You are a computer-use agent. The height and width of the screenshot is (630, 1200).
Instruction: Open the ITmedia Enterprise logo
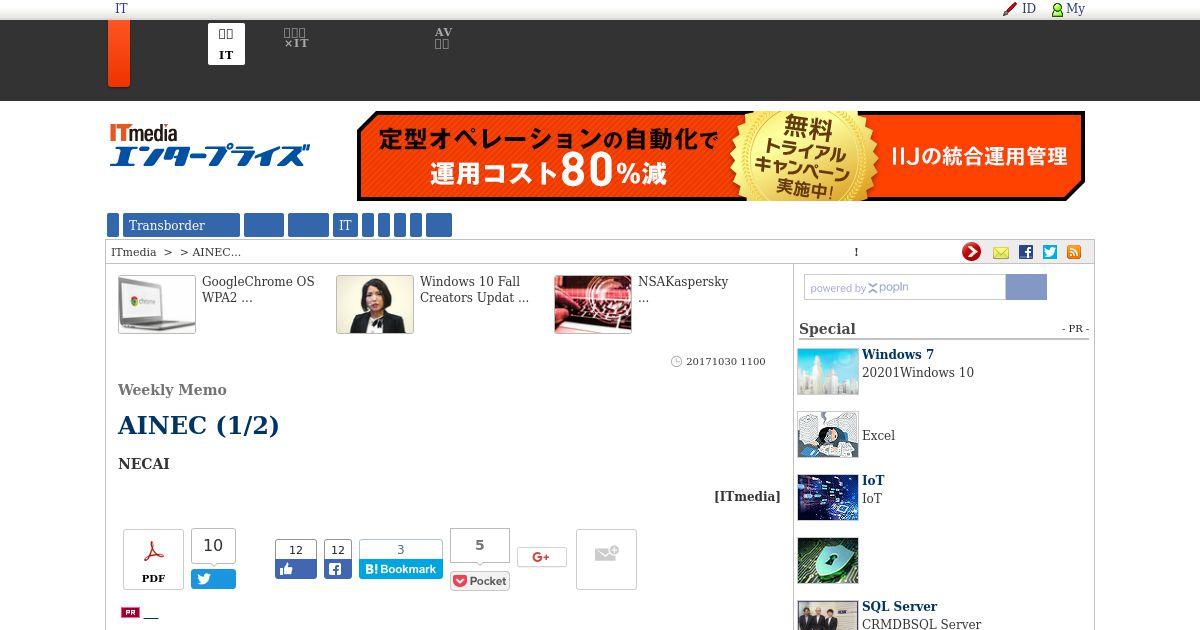pos(209,145)
